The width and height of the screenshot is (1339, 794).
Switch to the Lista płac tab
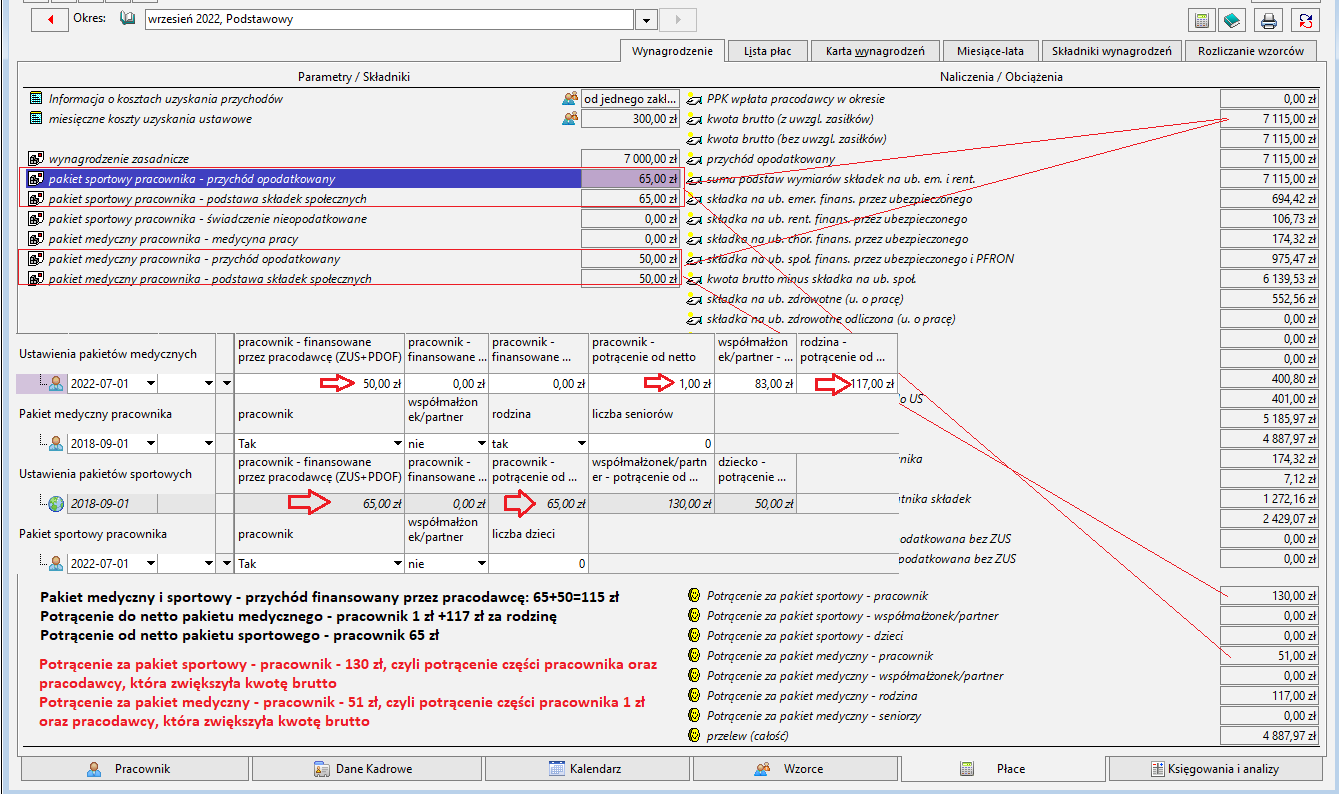768,51
